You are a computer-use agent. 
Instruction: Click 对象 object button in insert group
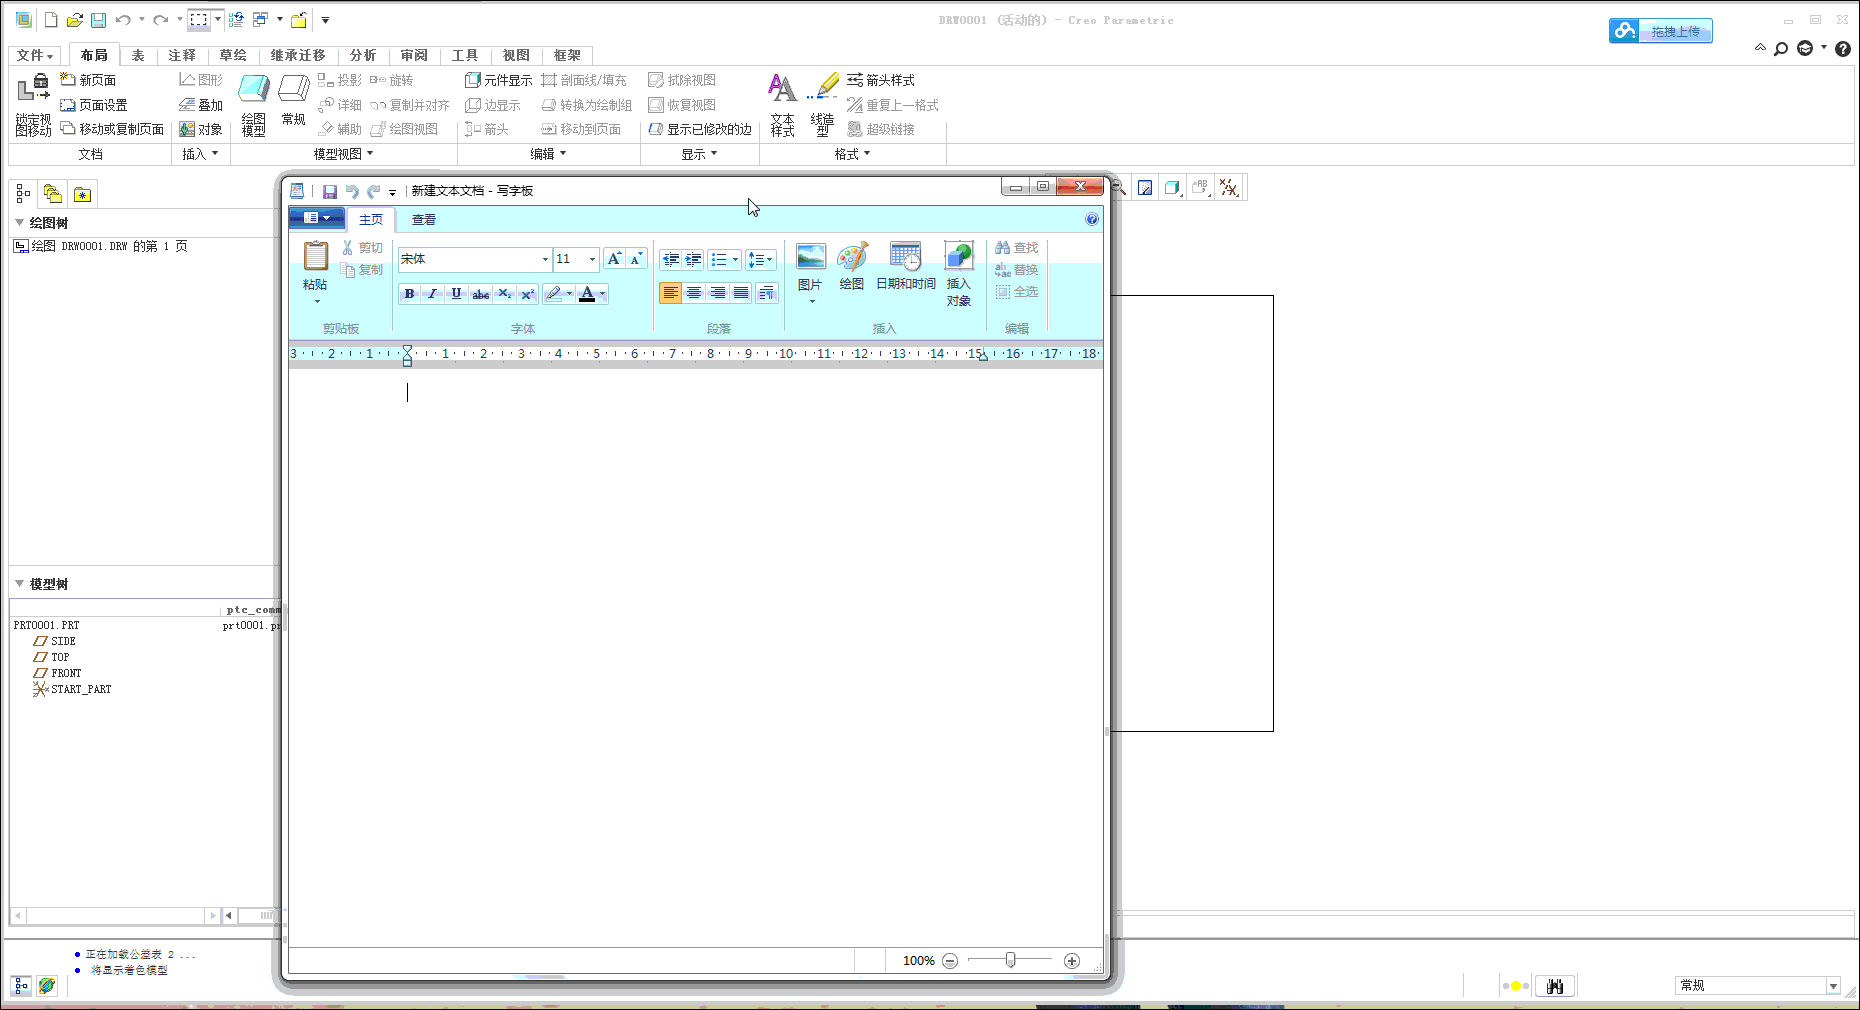(x=201, y=129)
